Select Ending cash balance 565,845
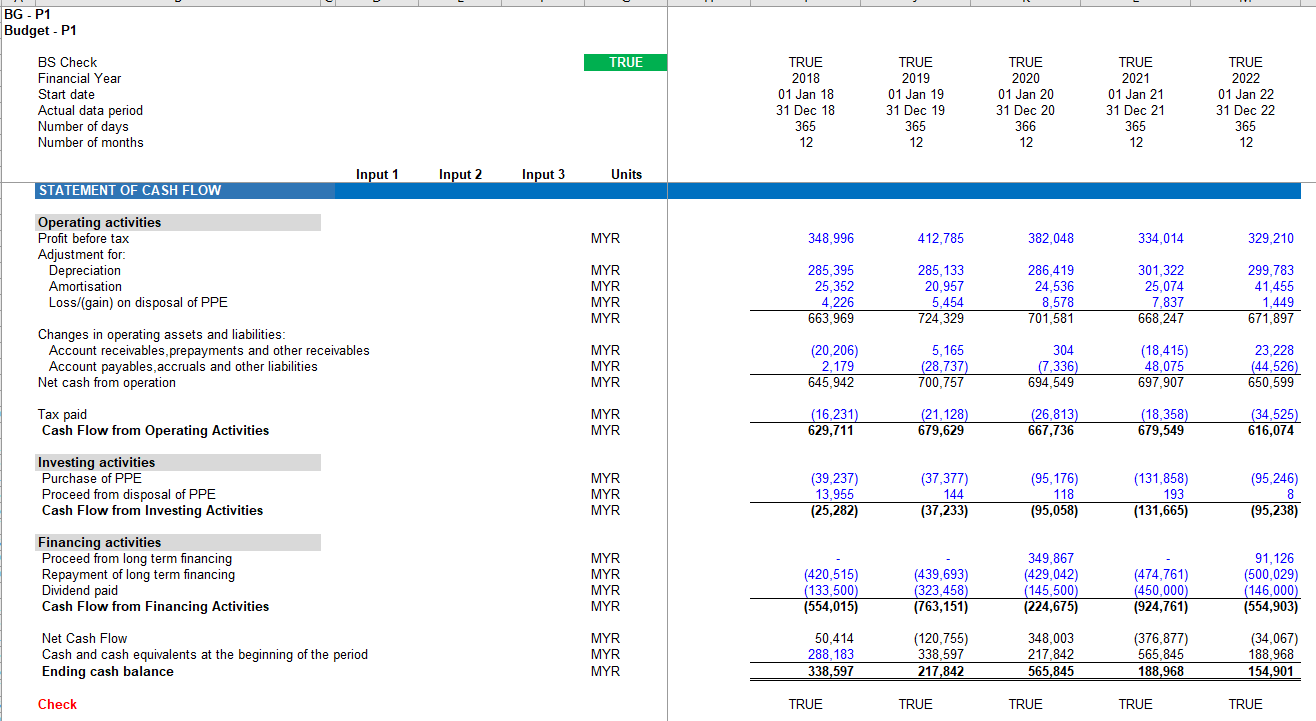 [1051, 671]
